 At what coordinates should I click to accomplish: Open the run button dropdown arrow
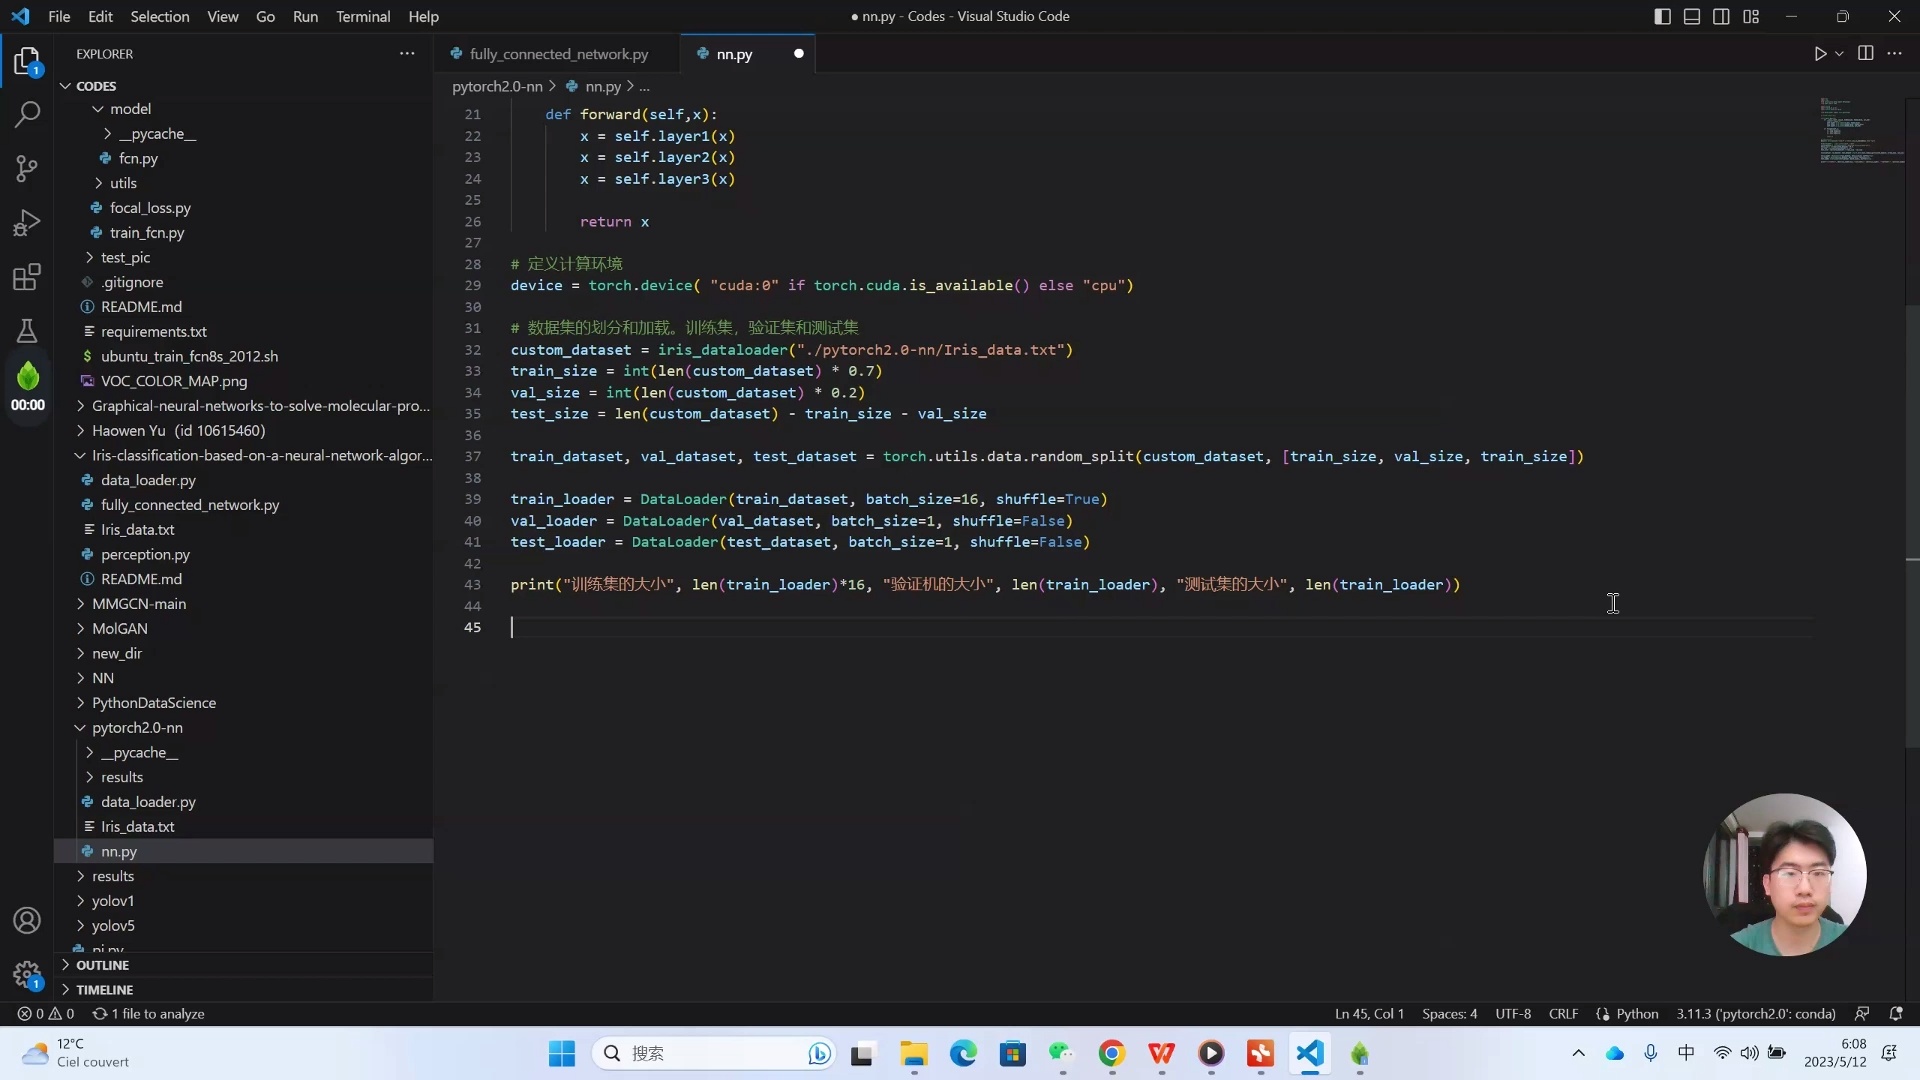pyautogui.click(x=1839, y=54)
